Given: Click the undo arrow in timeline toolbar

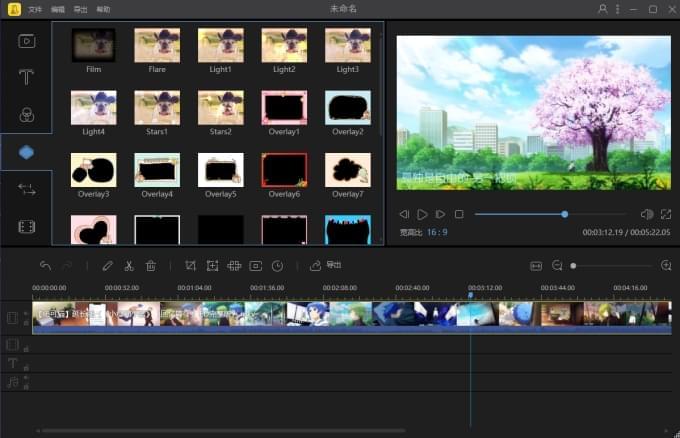Looking at the screenshot, I should 45,265.
